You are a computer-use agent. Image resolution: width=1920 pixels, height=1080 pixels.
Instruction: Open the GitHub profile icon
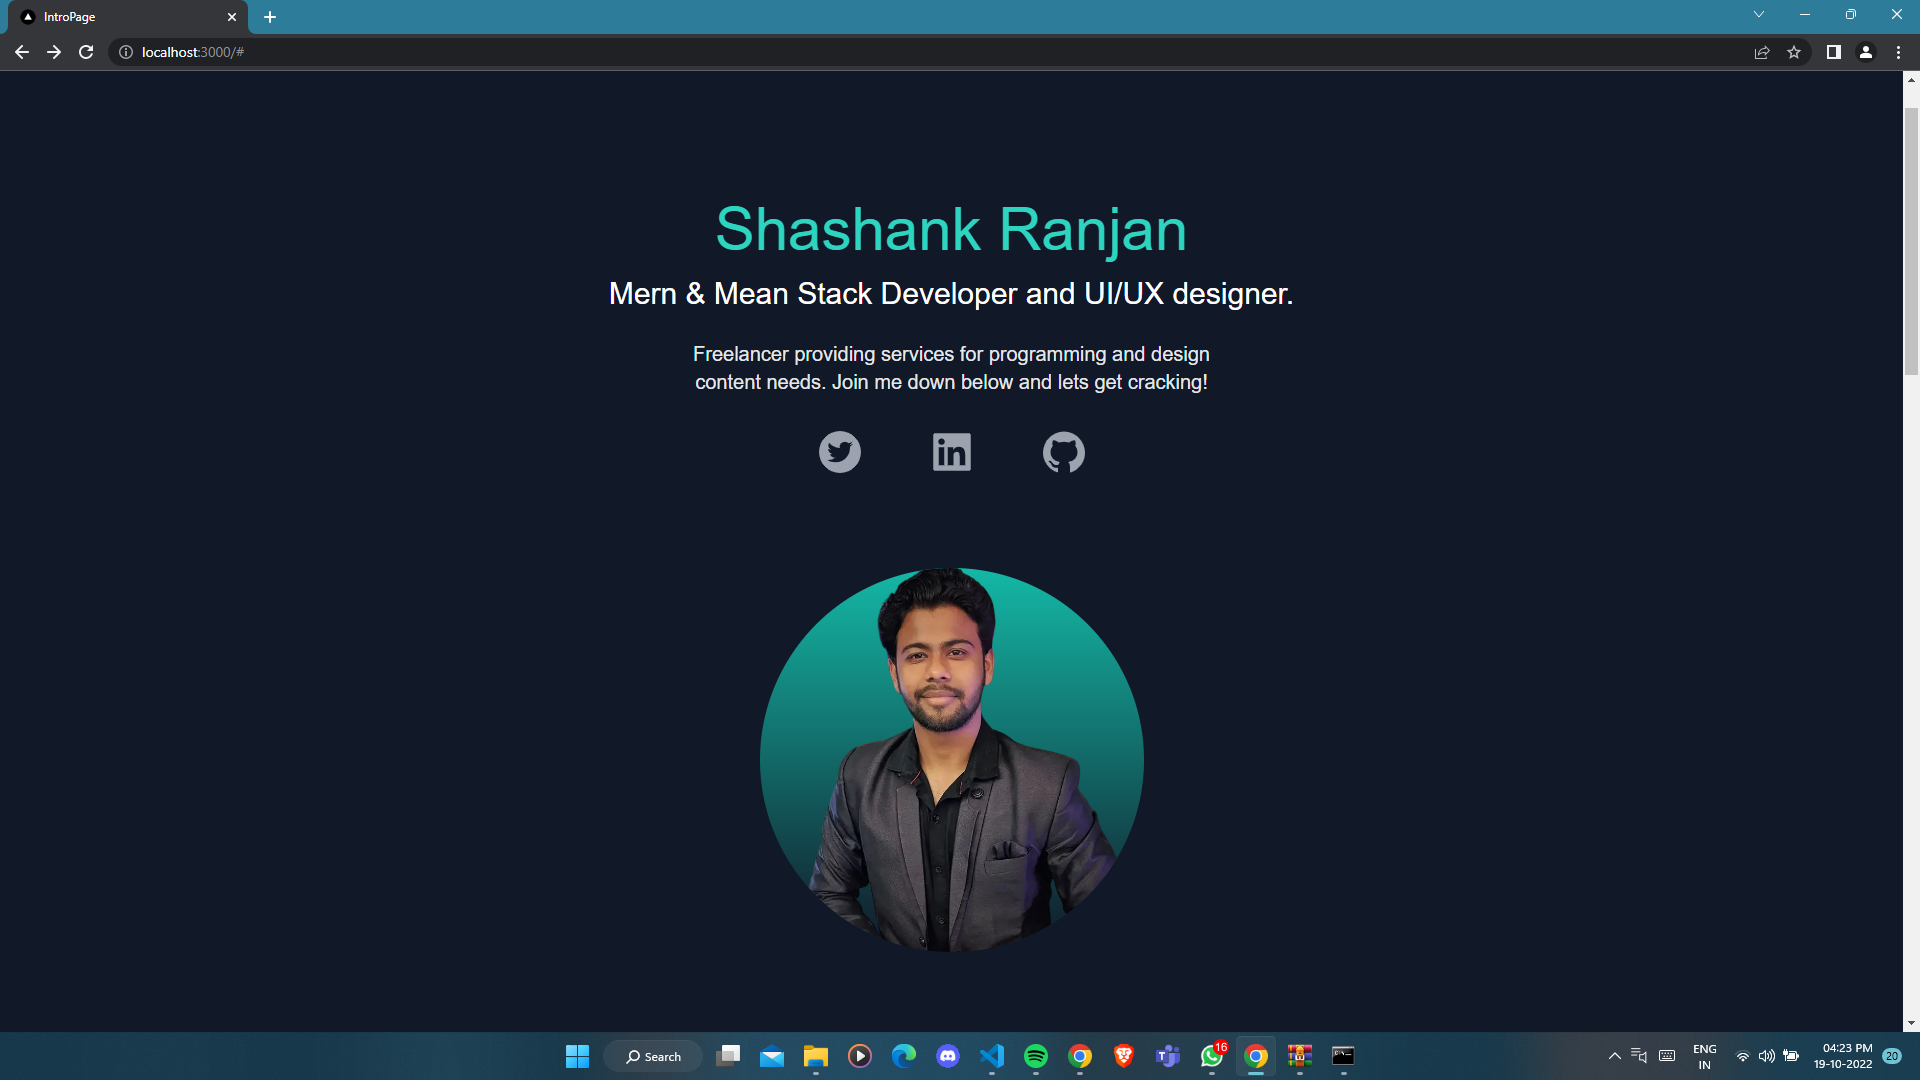[1063, 452]
